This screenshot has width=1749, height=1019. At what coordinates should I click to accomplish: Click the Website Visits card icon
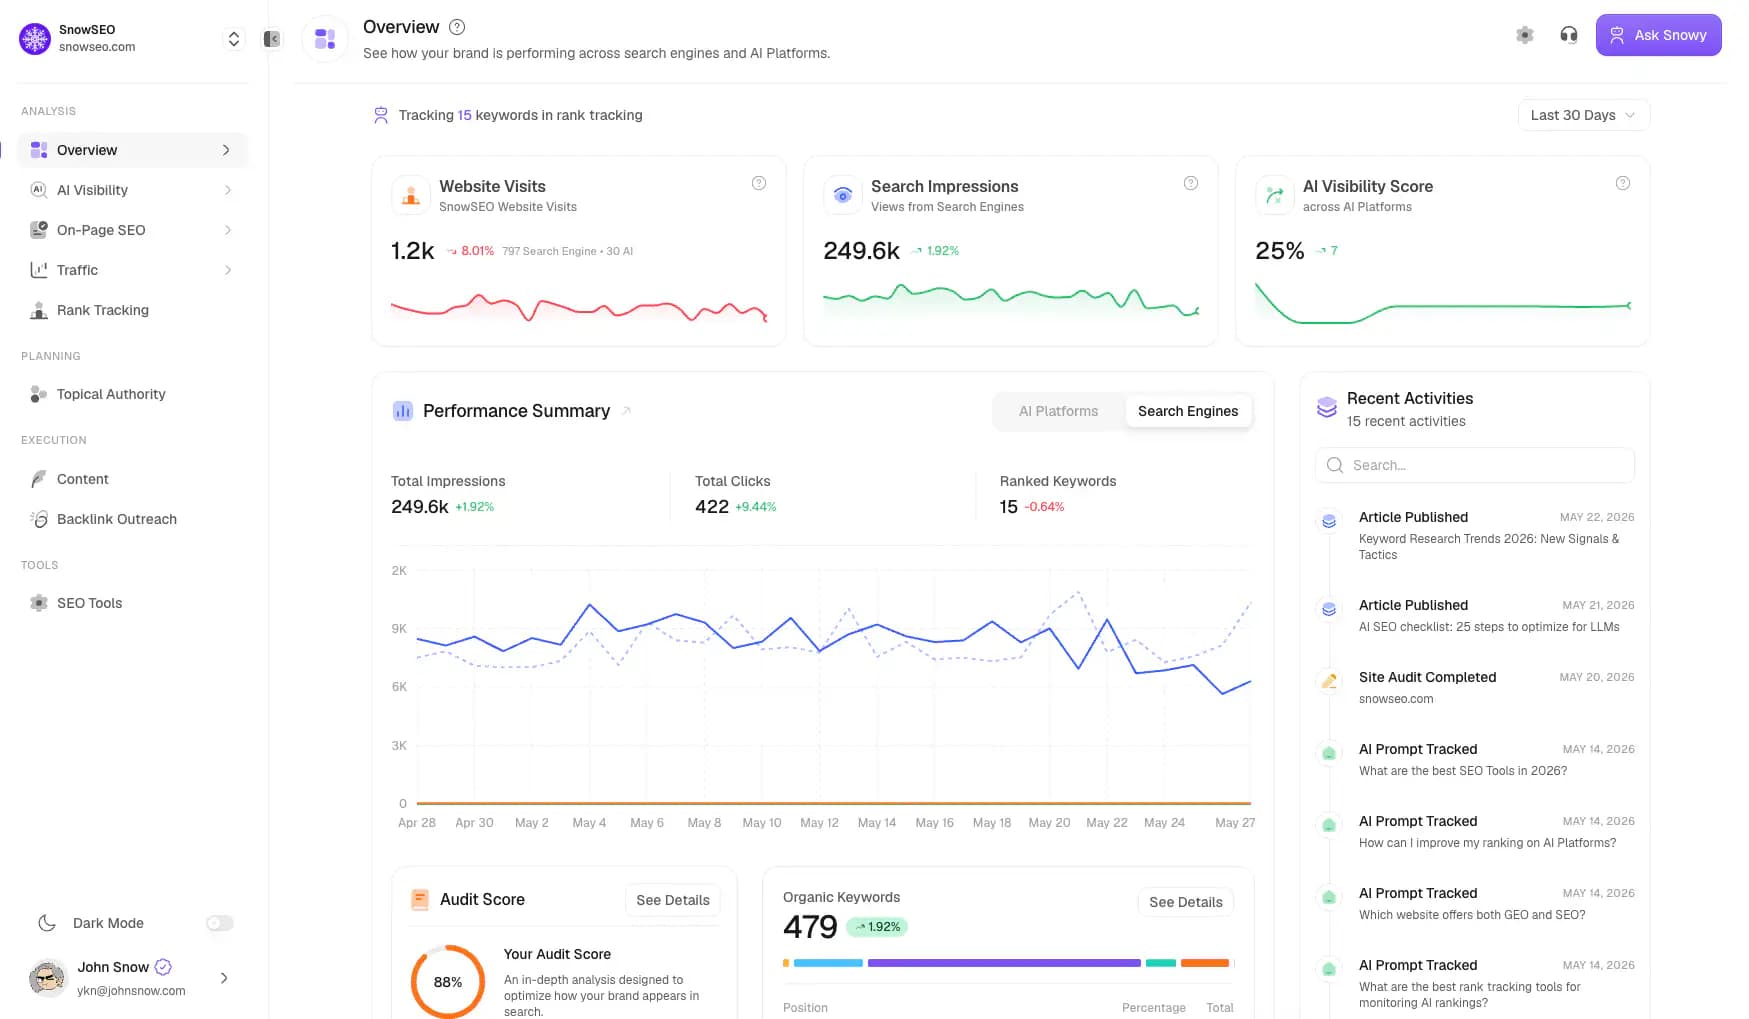coord(411,196)
